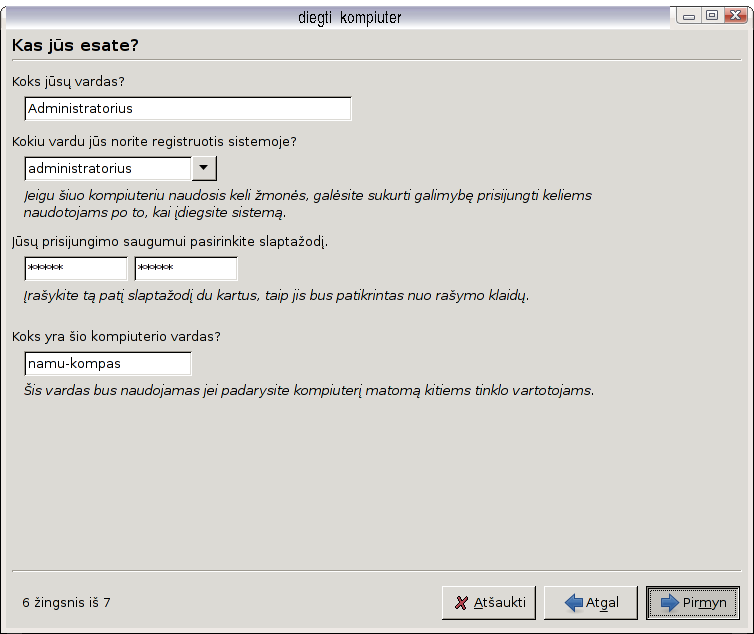
Task: Click the 'diegti kompiuter' title bar
Action: click(350, 17)
